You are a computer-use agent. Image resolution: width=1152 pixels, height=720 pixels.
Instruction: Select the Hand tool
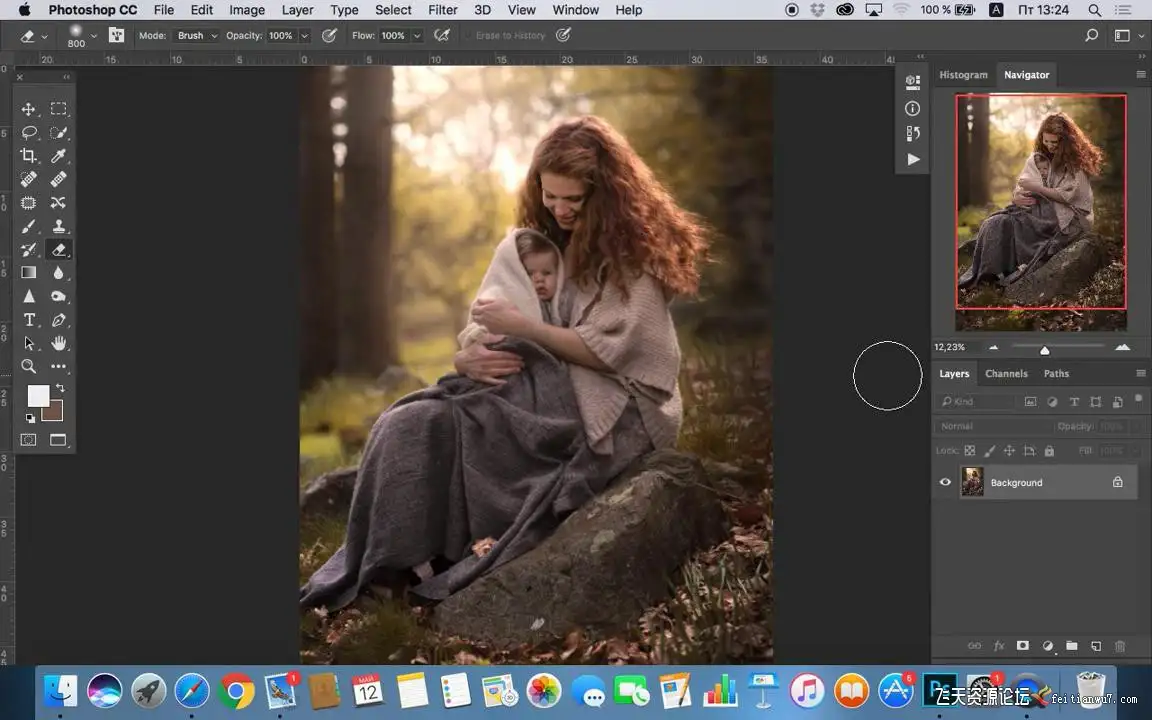[x=59, y=343]
